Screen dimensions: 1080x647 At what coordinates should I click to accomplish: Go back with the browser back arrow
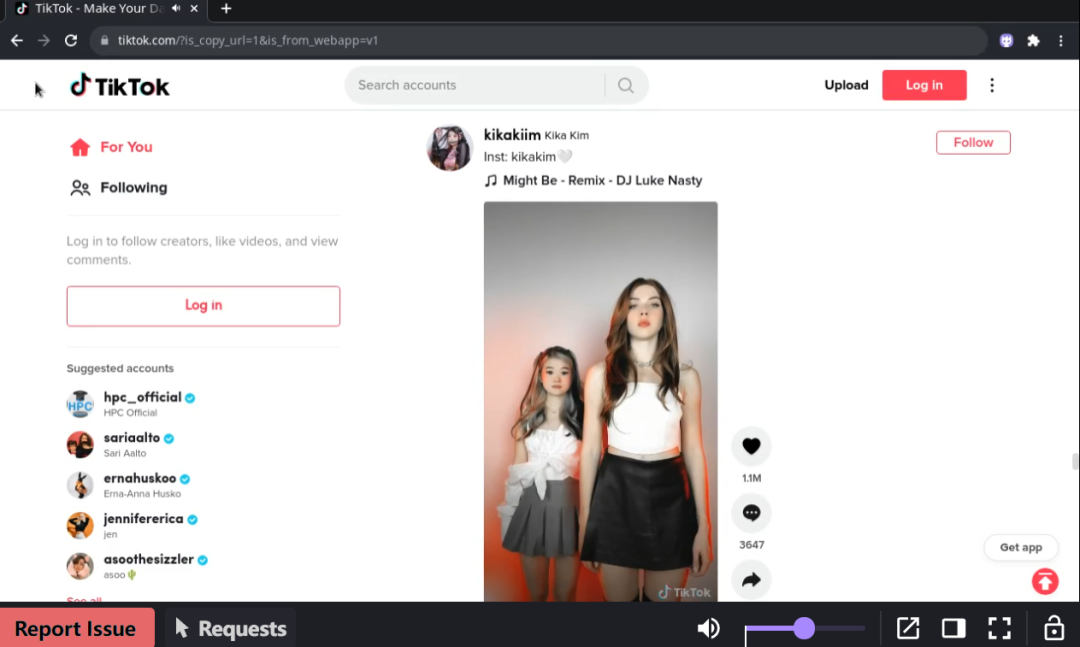(x=17, y=41)
